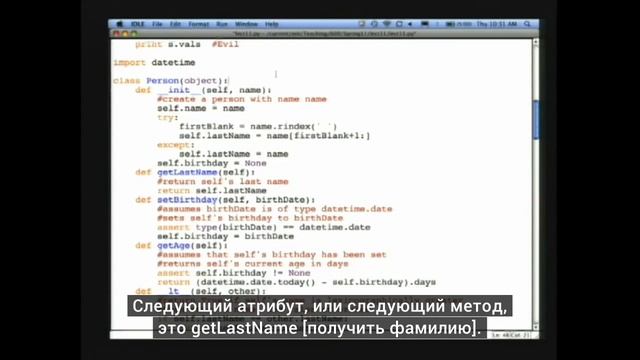Screen dimensions: 640x360
Task: Click 'self.lastName = name' under except
Action: coord(233,154)
